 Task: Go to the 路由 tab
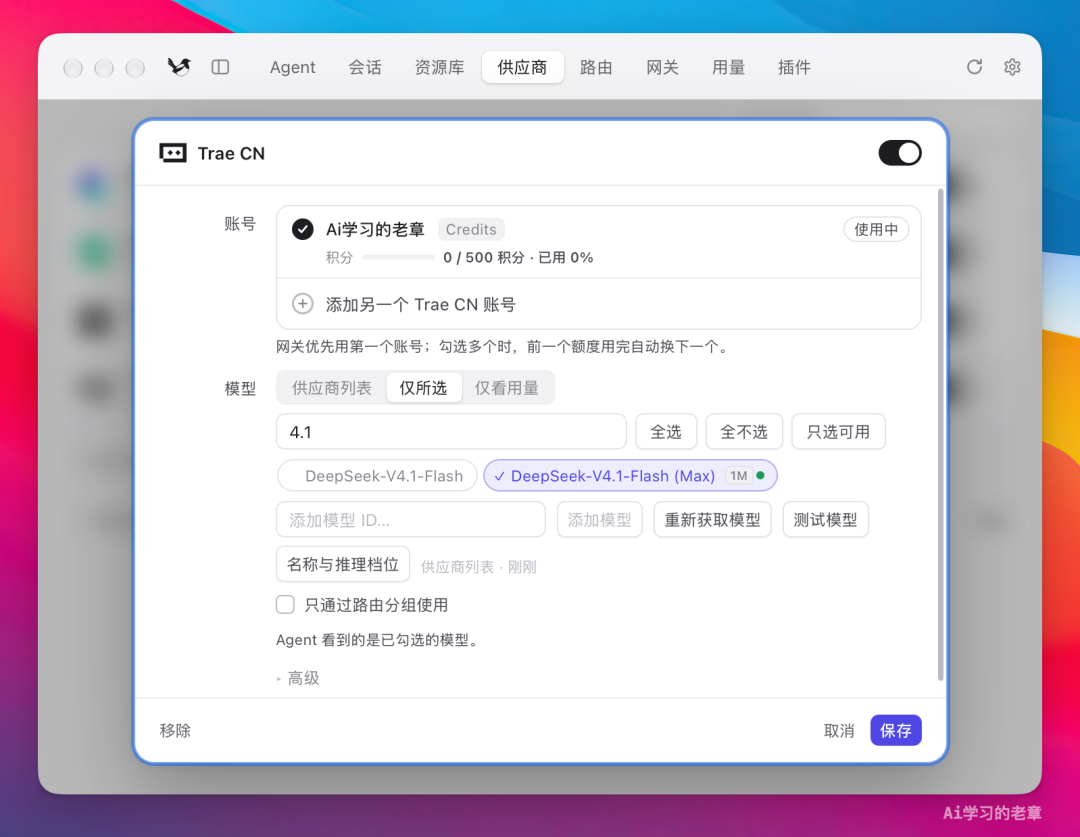(x=596, y=68)
